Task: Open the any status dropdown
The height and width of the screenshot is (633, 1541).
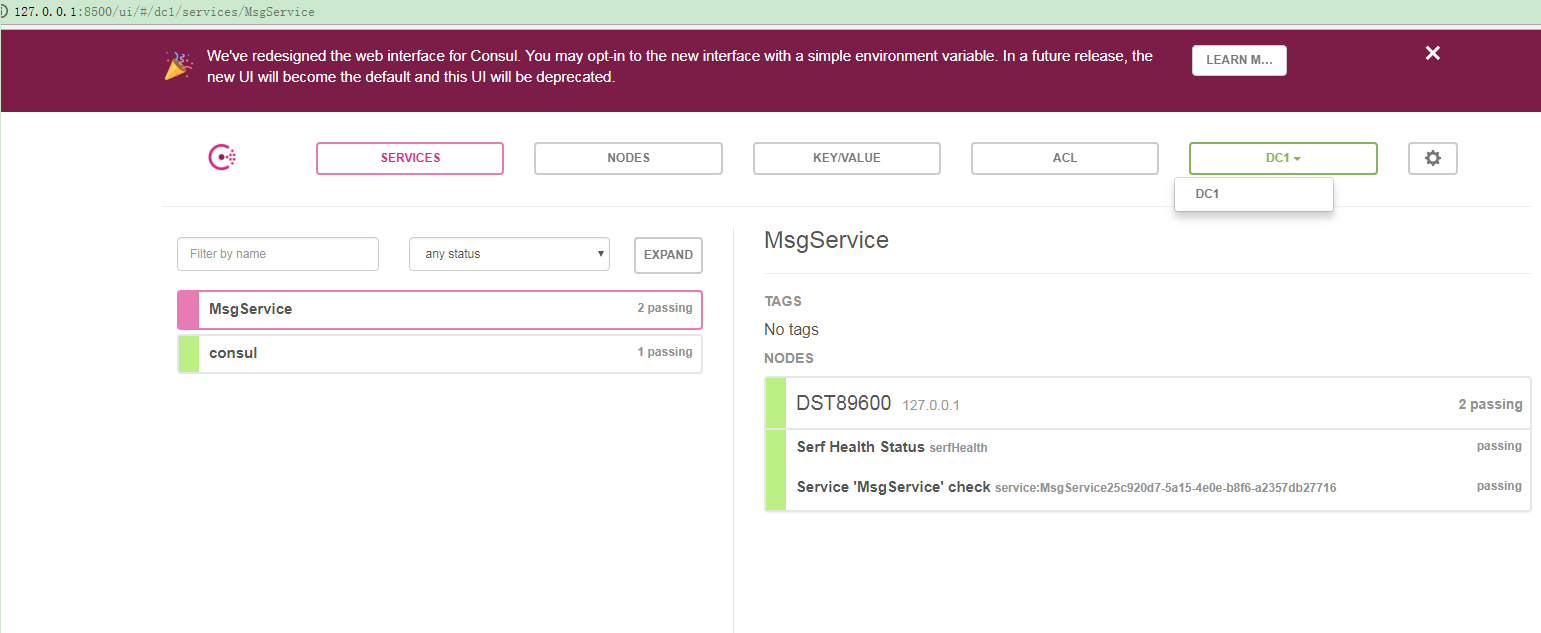Action: click(x=510, y=254)
